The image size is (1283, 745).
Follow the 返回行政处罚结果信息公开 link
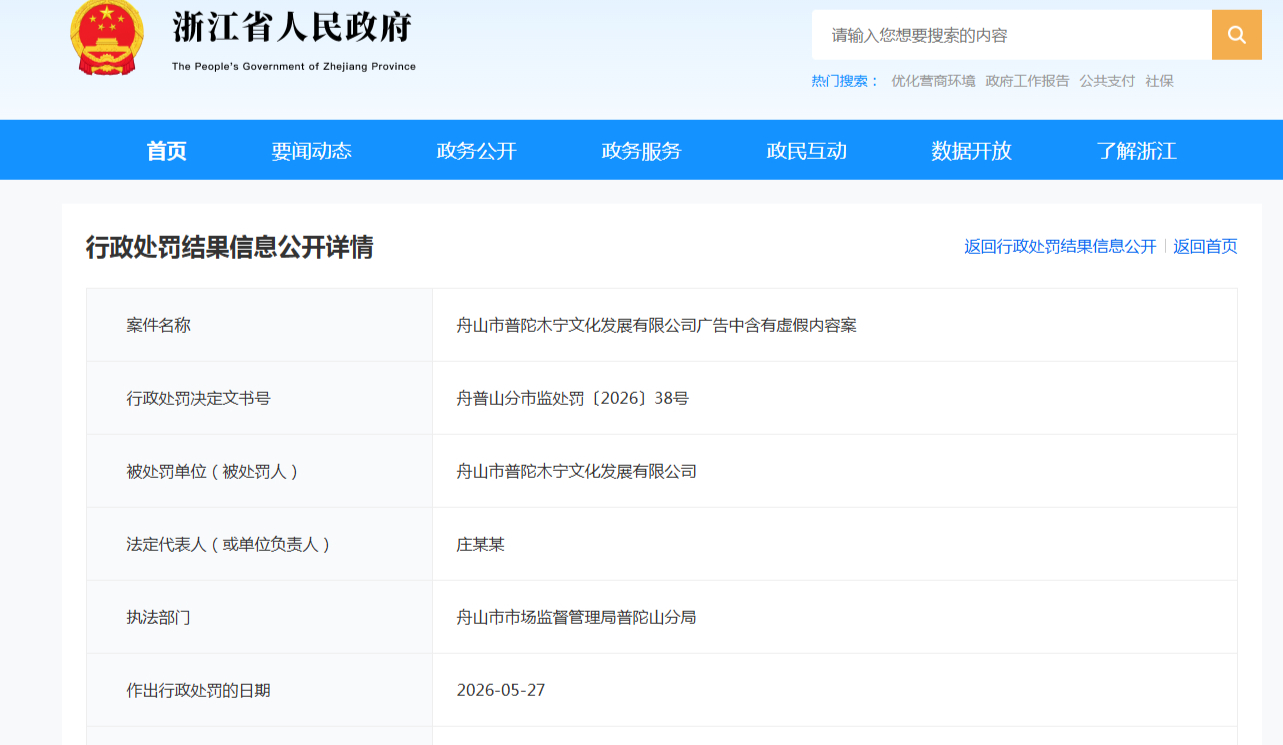point(1060,246)
